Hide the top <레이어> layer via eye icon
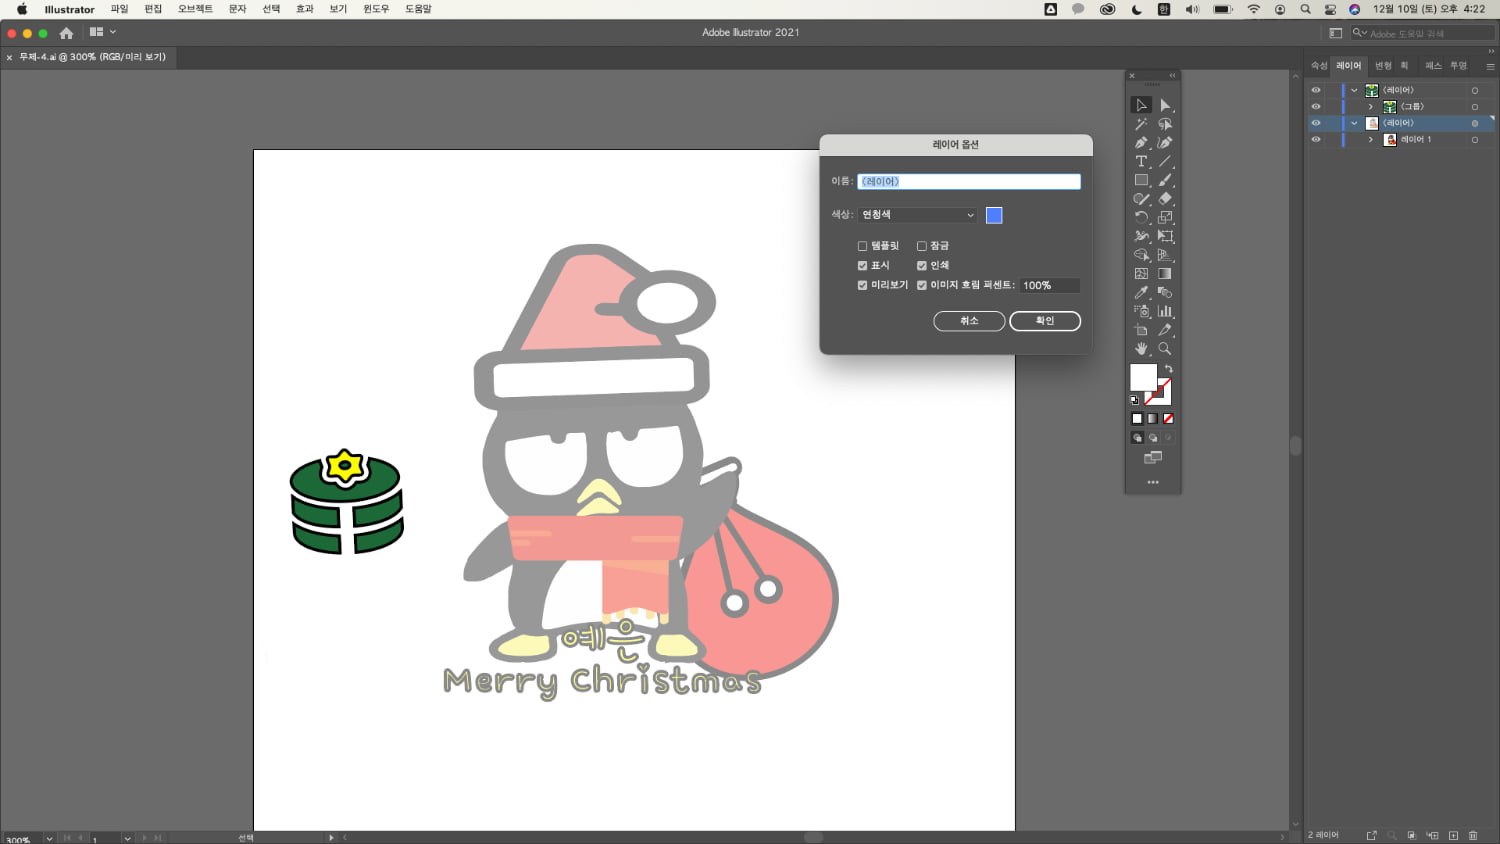The image size is (1500, 844). (1316, 90)
